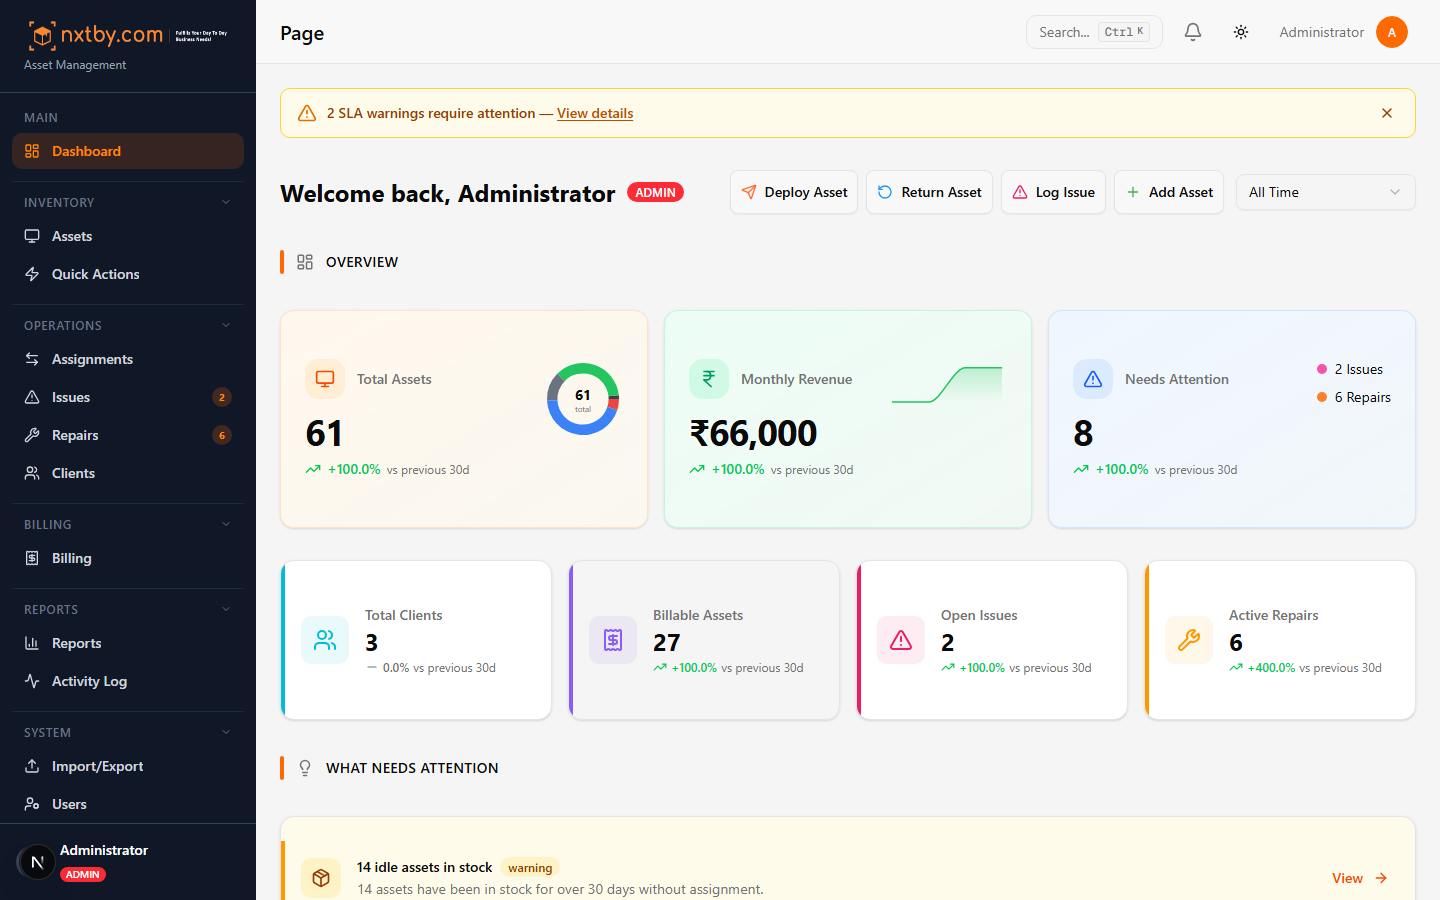Open the All Time filter dropdown

(x=1325, y=192)
